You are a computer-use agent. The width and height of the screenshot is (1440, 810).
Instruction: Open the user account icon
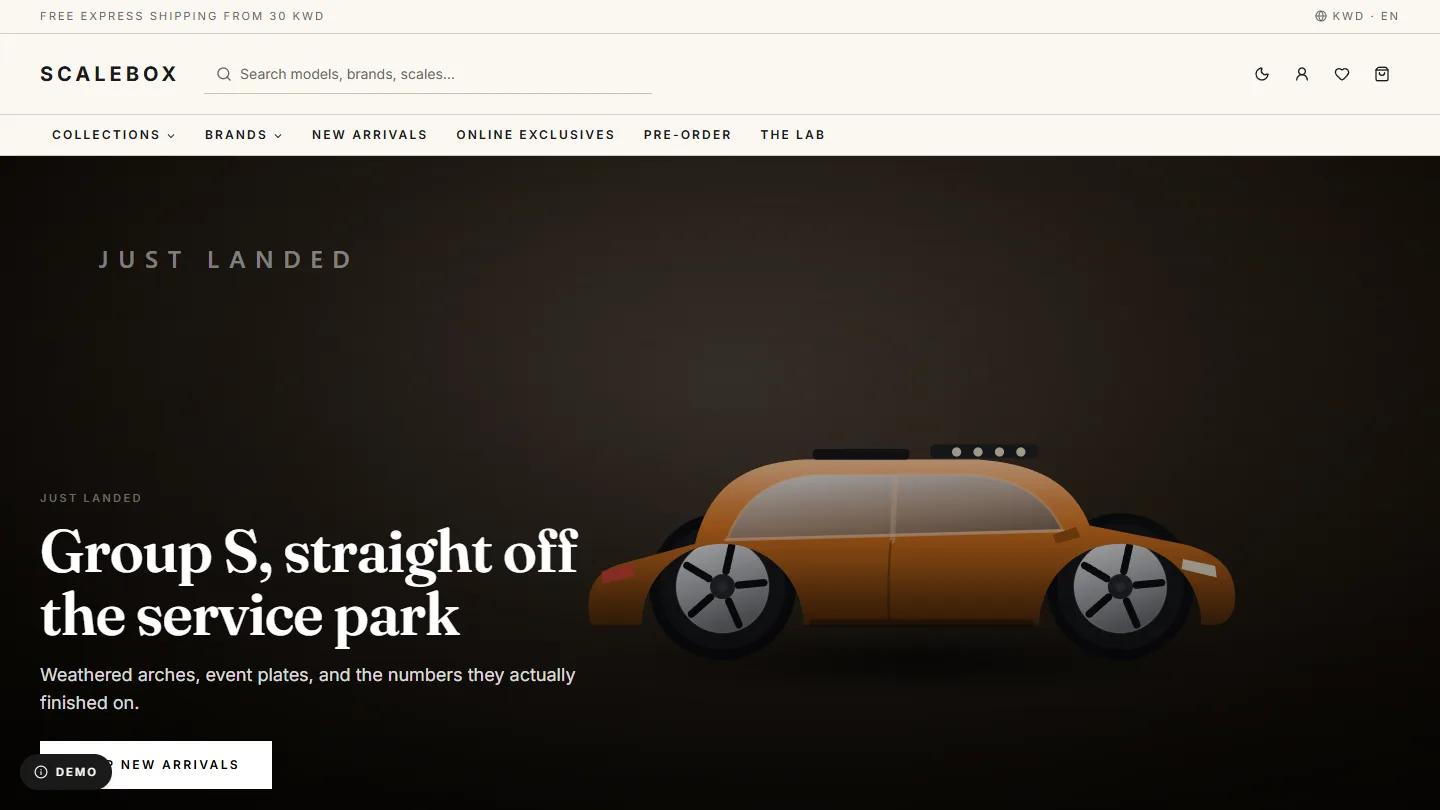(1302, 74)
